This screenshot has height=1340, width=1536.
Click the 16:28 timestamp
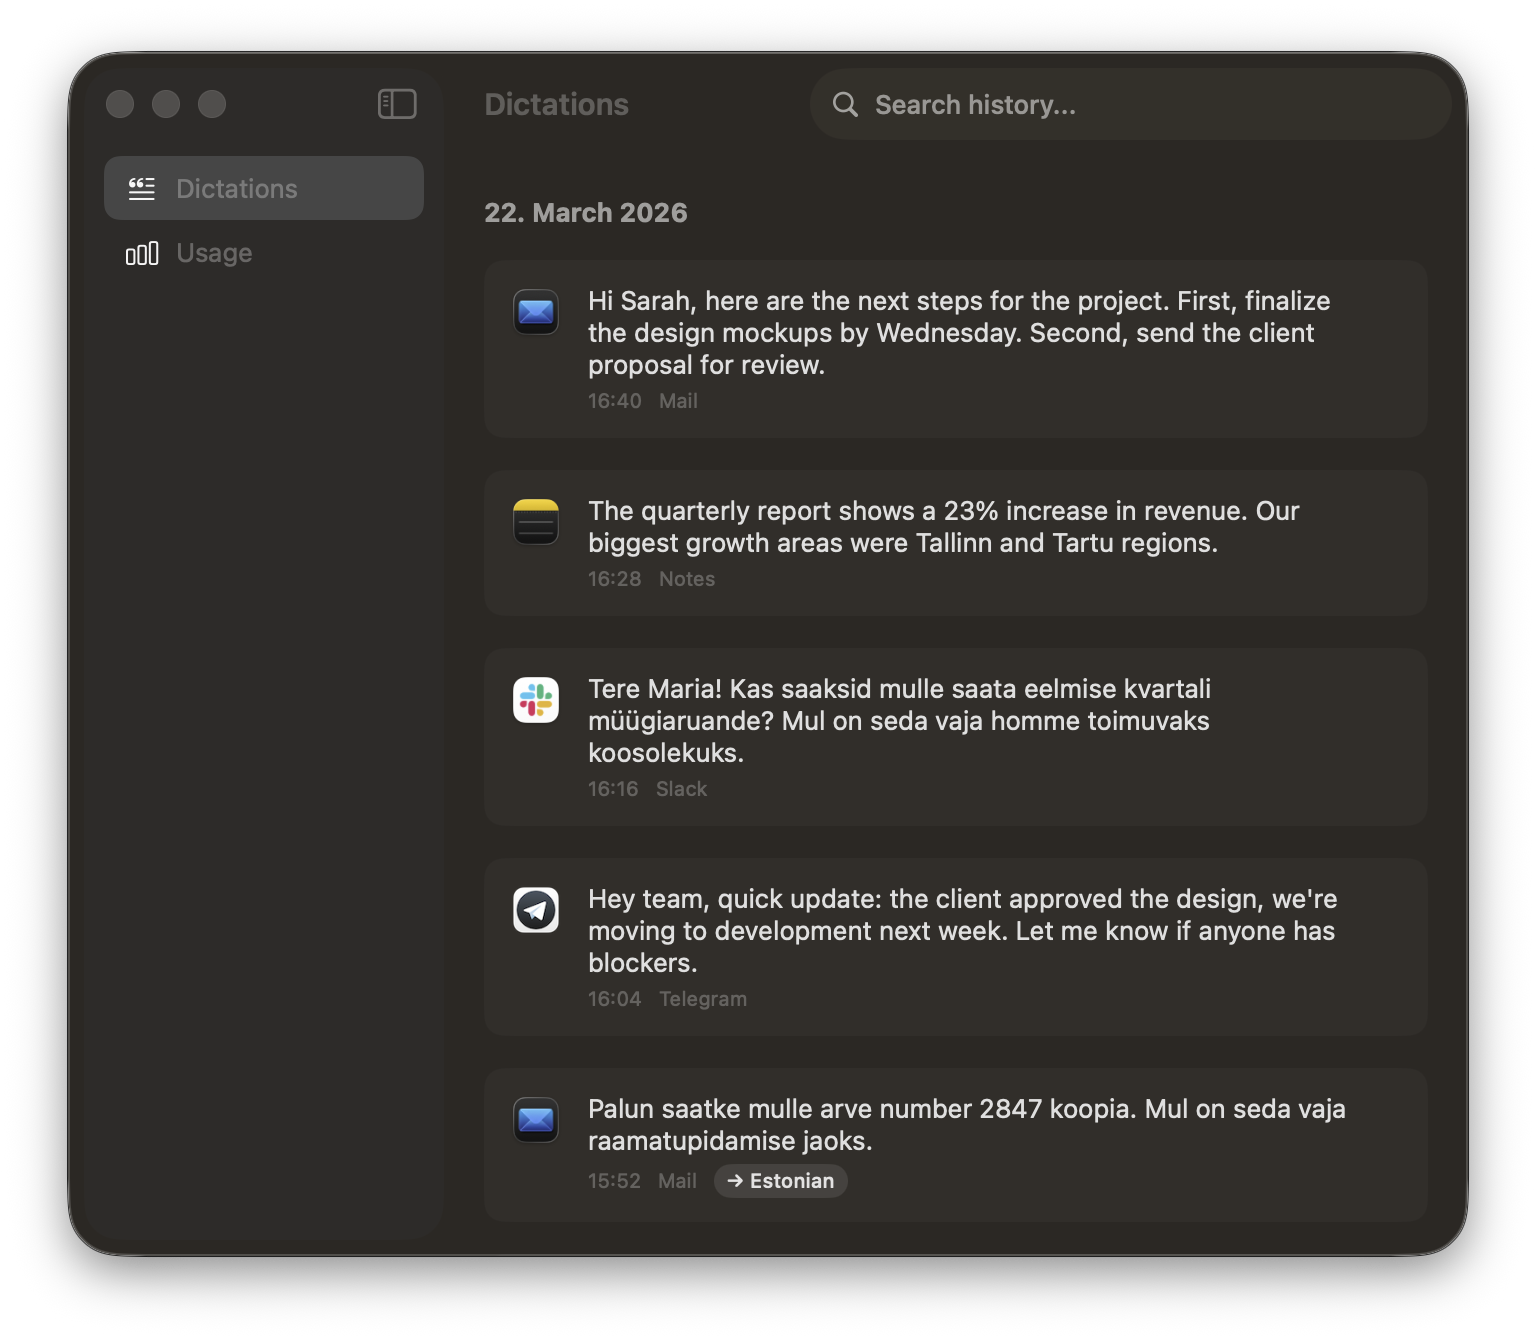point(614,579)
